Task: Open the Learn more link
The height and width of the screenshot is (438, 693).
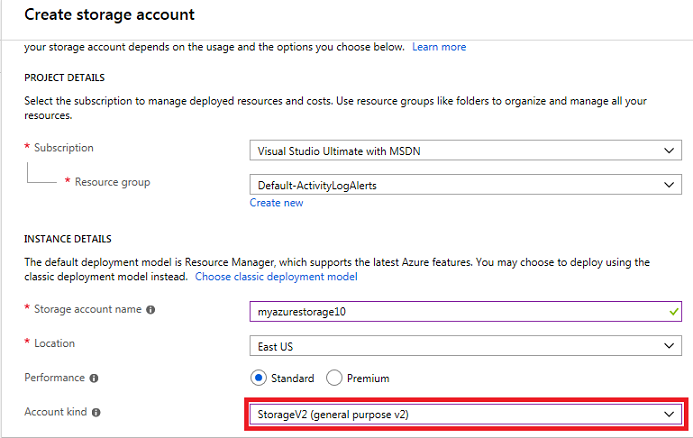Action: (x=439, y=47)
